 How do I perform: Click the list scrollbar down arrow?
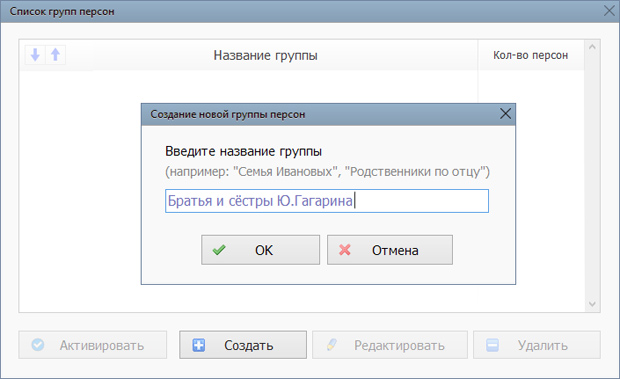[x=592, y=304]
